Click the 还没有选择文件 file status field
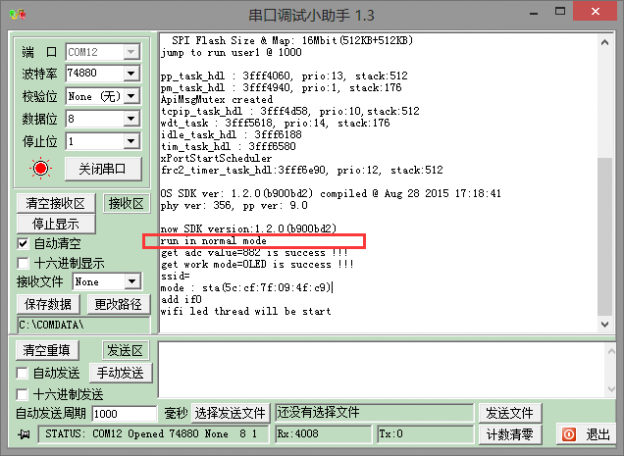Screen dimensions: 624x456 374,413
